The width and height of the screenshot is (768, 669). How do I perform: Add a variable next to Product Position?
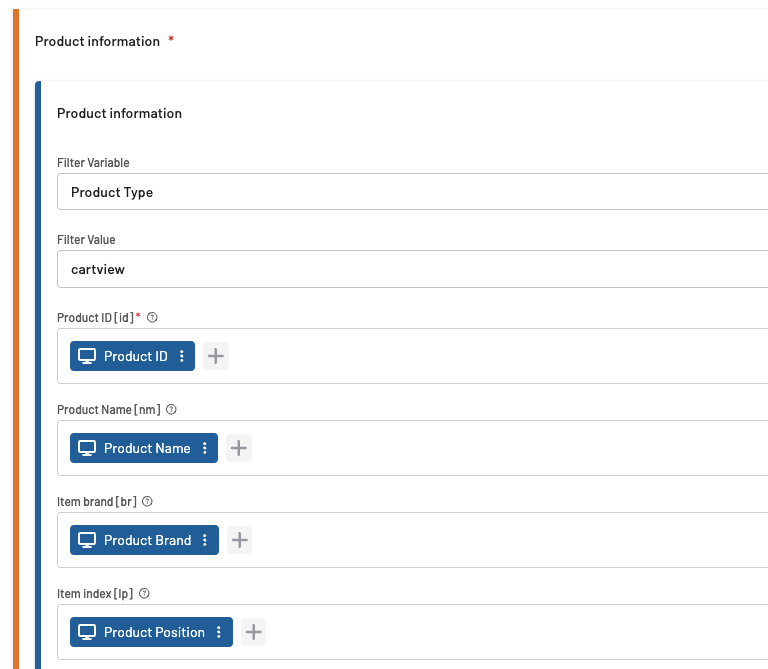(x=253, y=632)
